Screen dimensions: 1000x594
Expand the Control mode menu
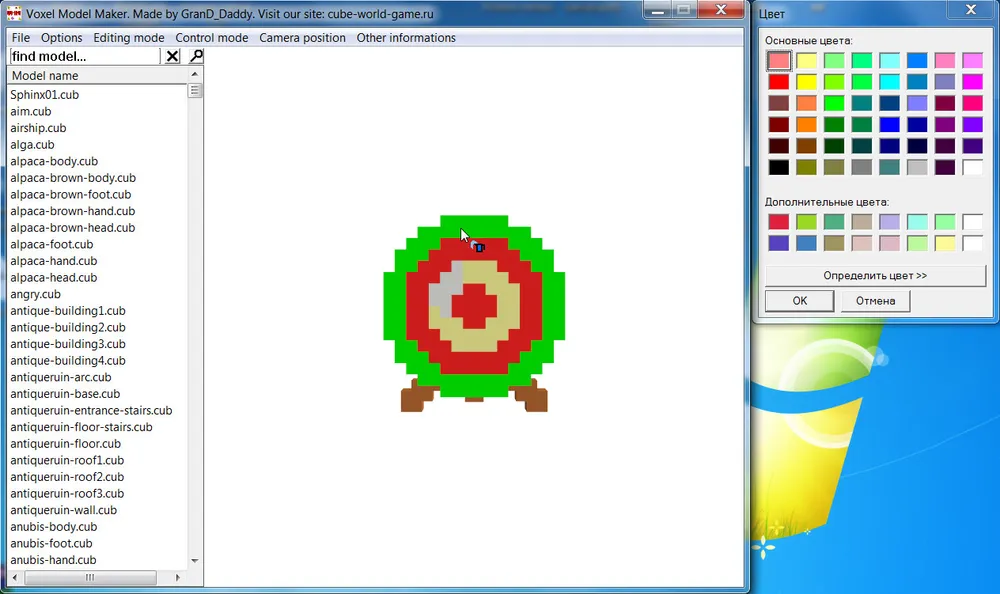click(x=211, y=38)
